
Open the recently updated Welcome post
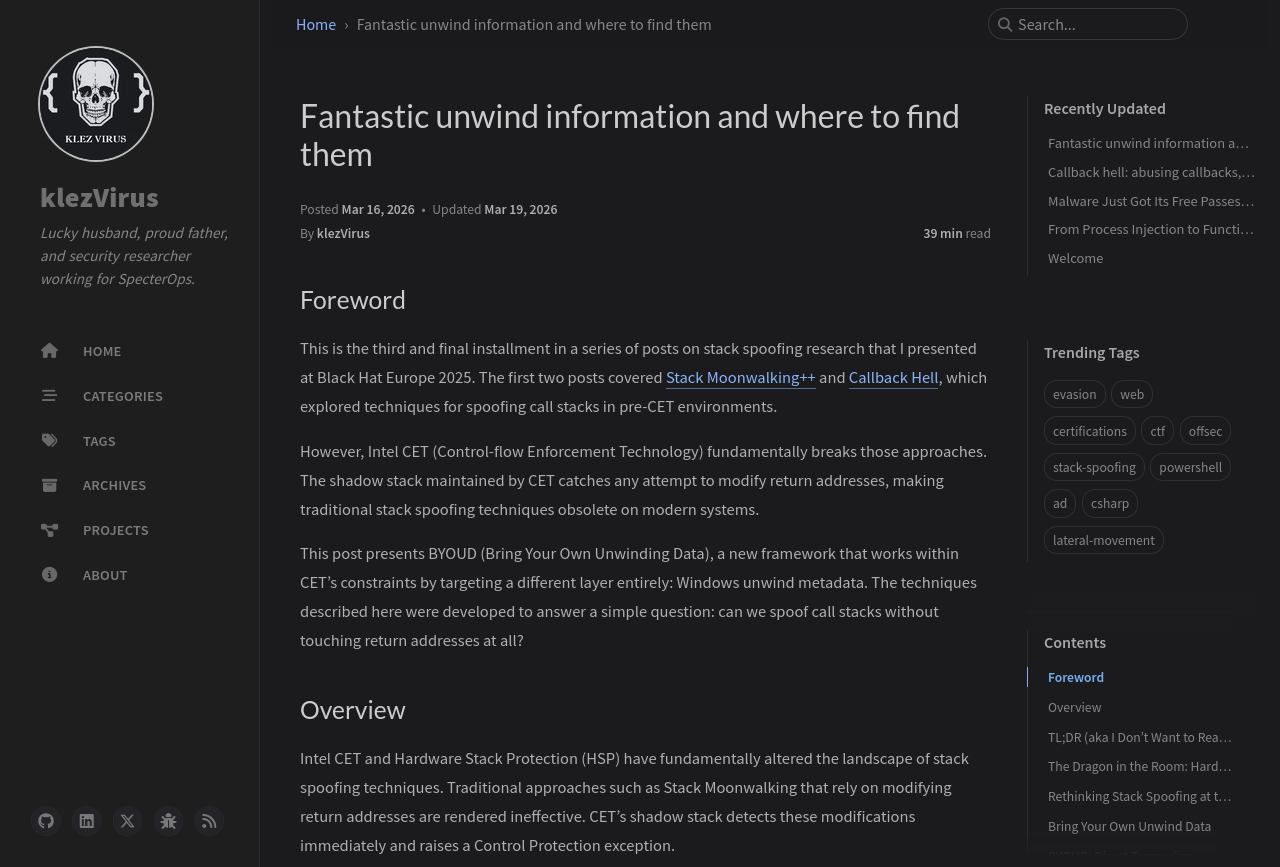click(1075, 258)
